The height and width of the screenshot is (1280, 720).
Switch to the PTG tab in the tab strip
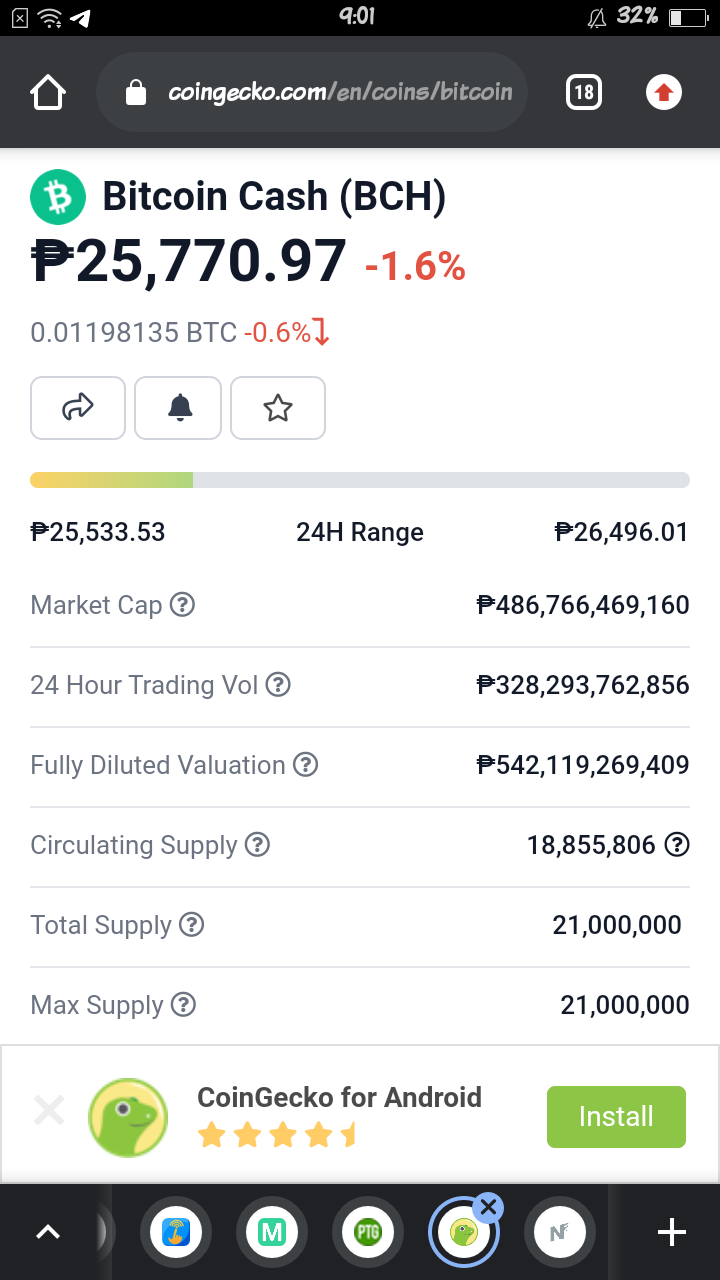pos(368,1233)
